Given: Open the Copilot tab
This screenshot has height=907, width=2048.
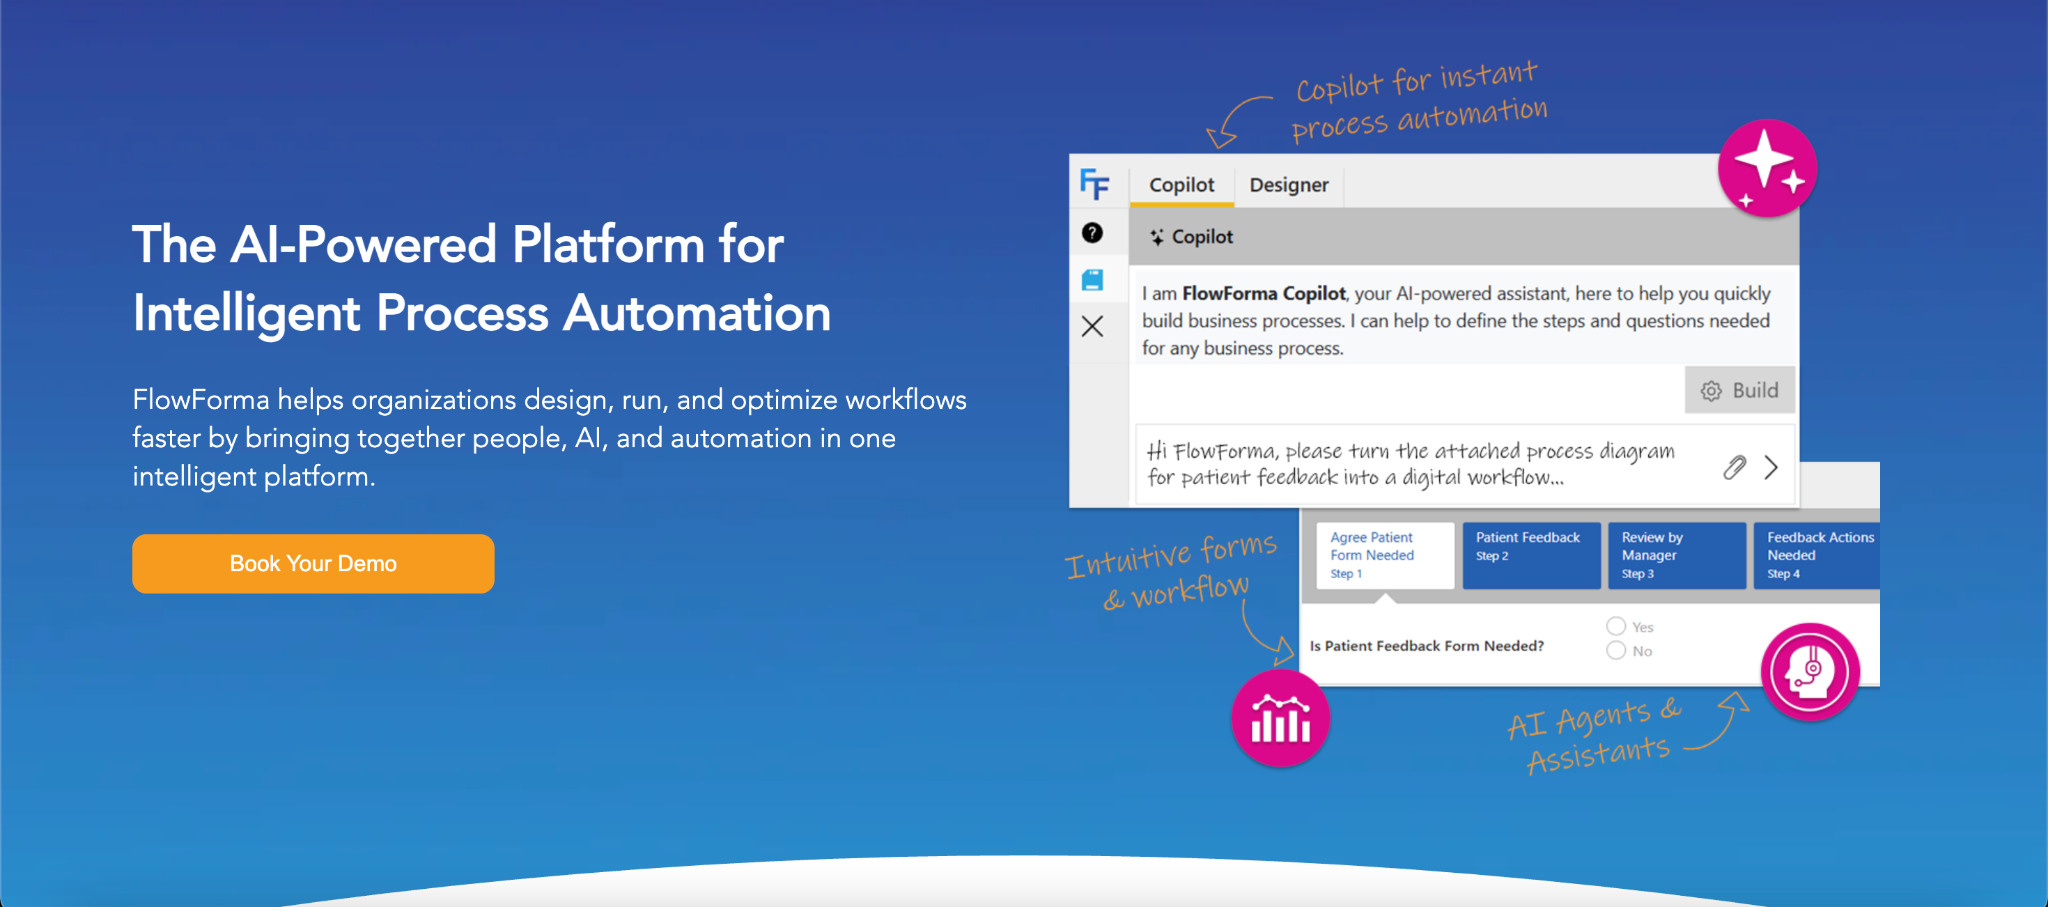Looking at the screenshot, I should pos(1182,185).
